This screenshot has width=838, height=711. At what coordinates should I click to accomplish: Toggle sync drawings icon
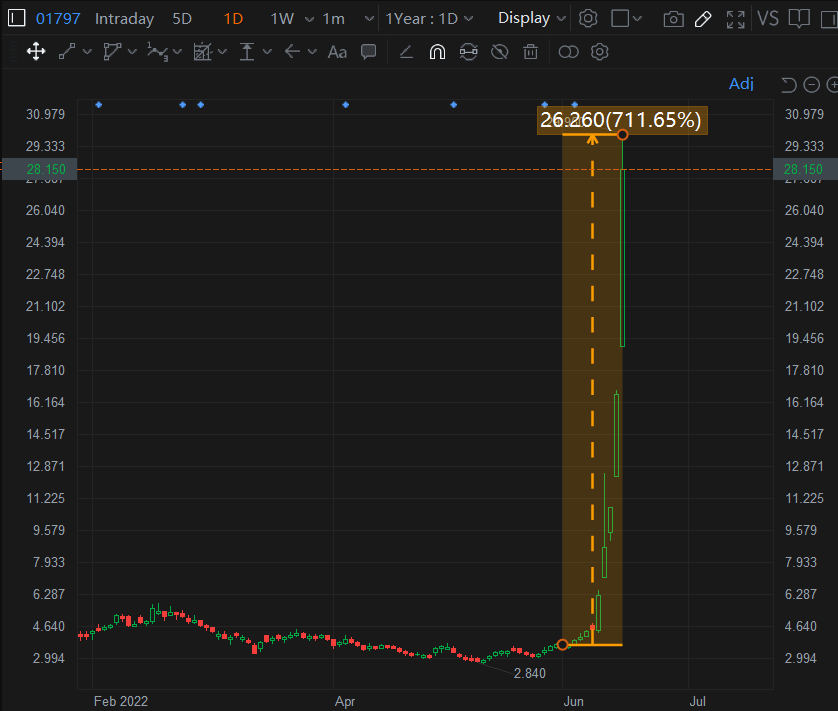[468, 52]
